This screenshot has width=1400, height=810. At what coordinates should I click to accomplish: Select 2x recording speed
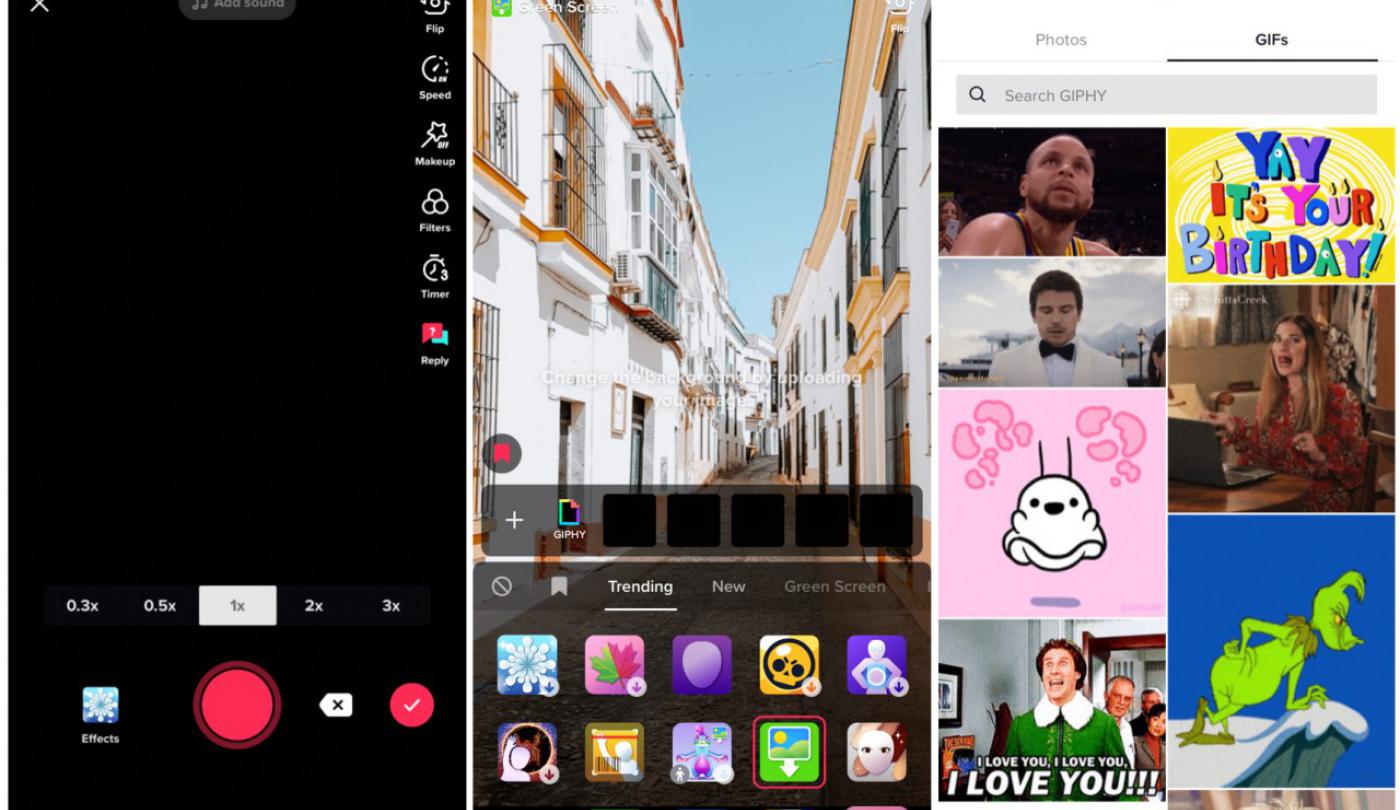coord(314,606)
